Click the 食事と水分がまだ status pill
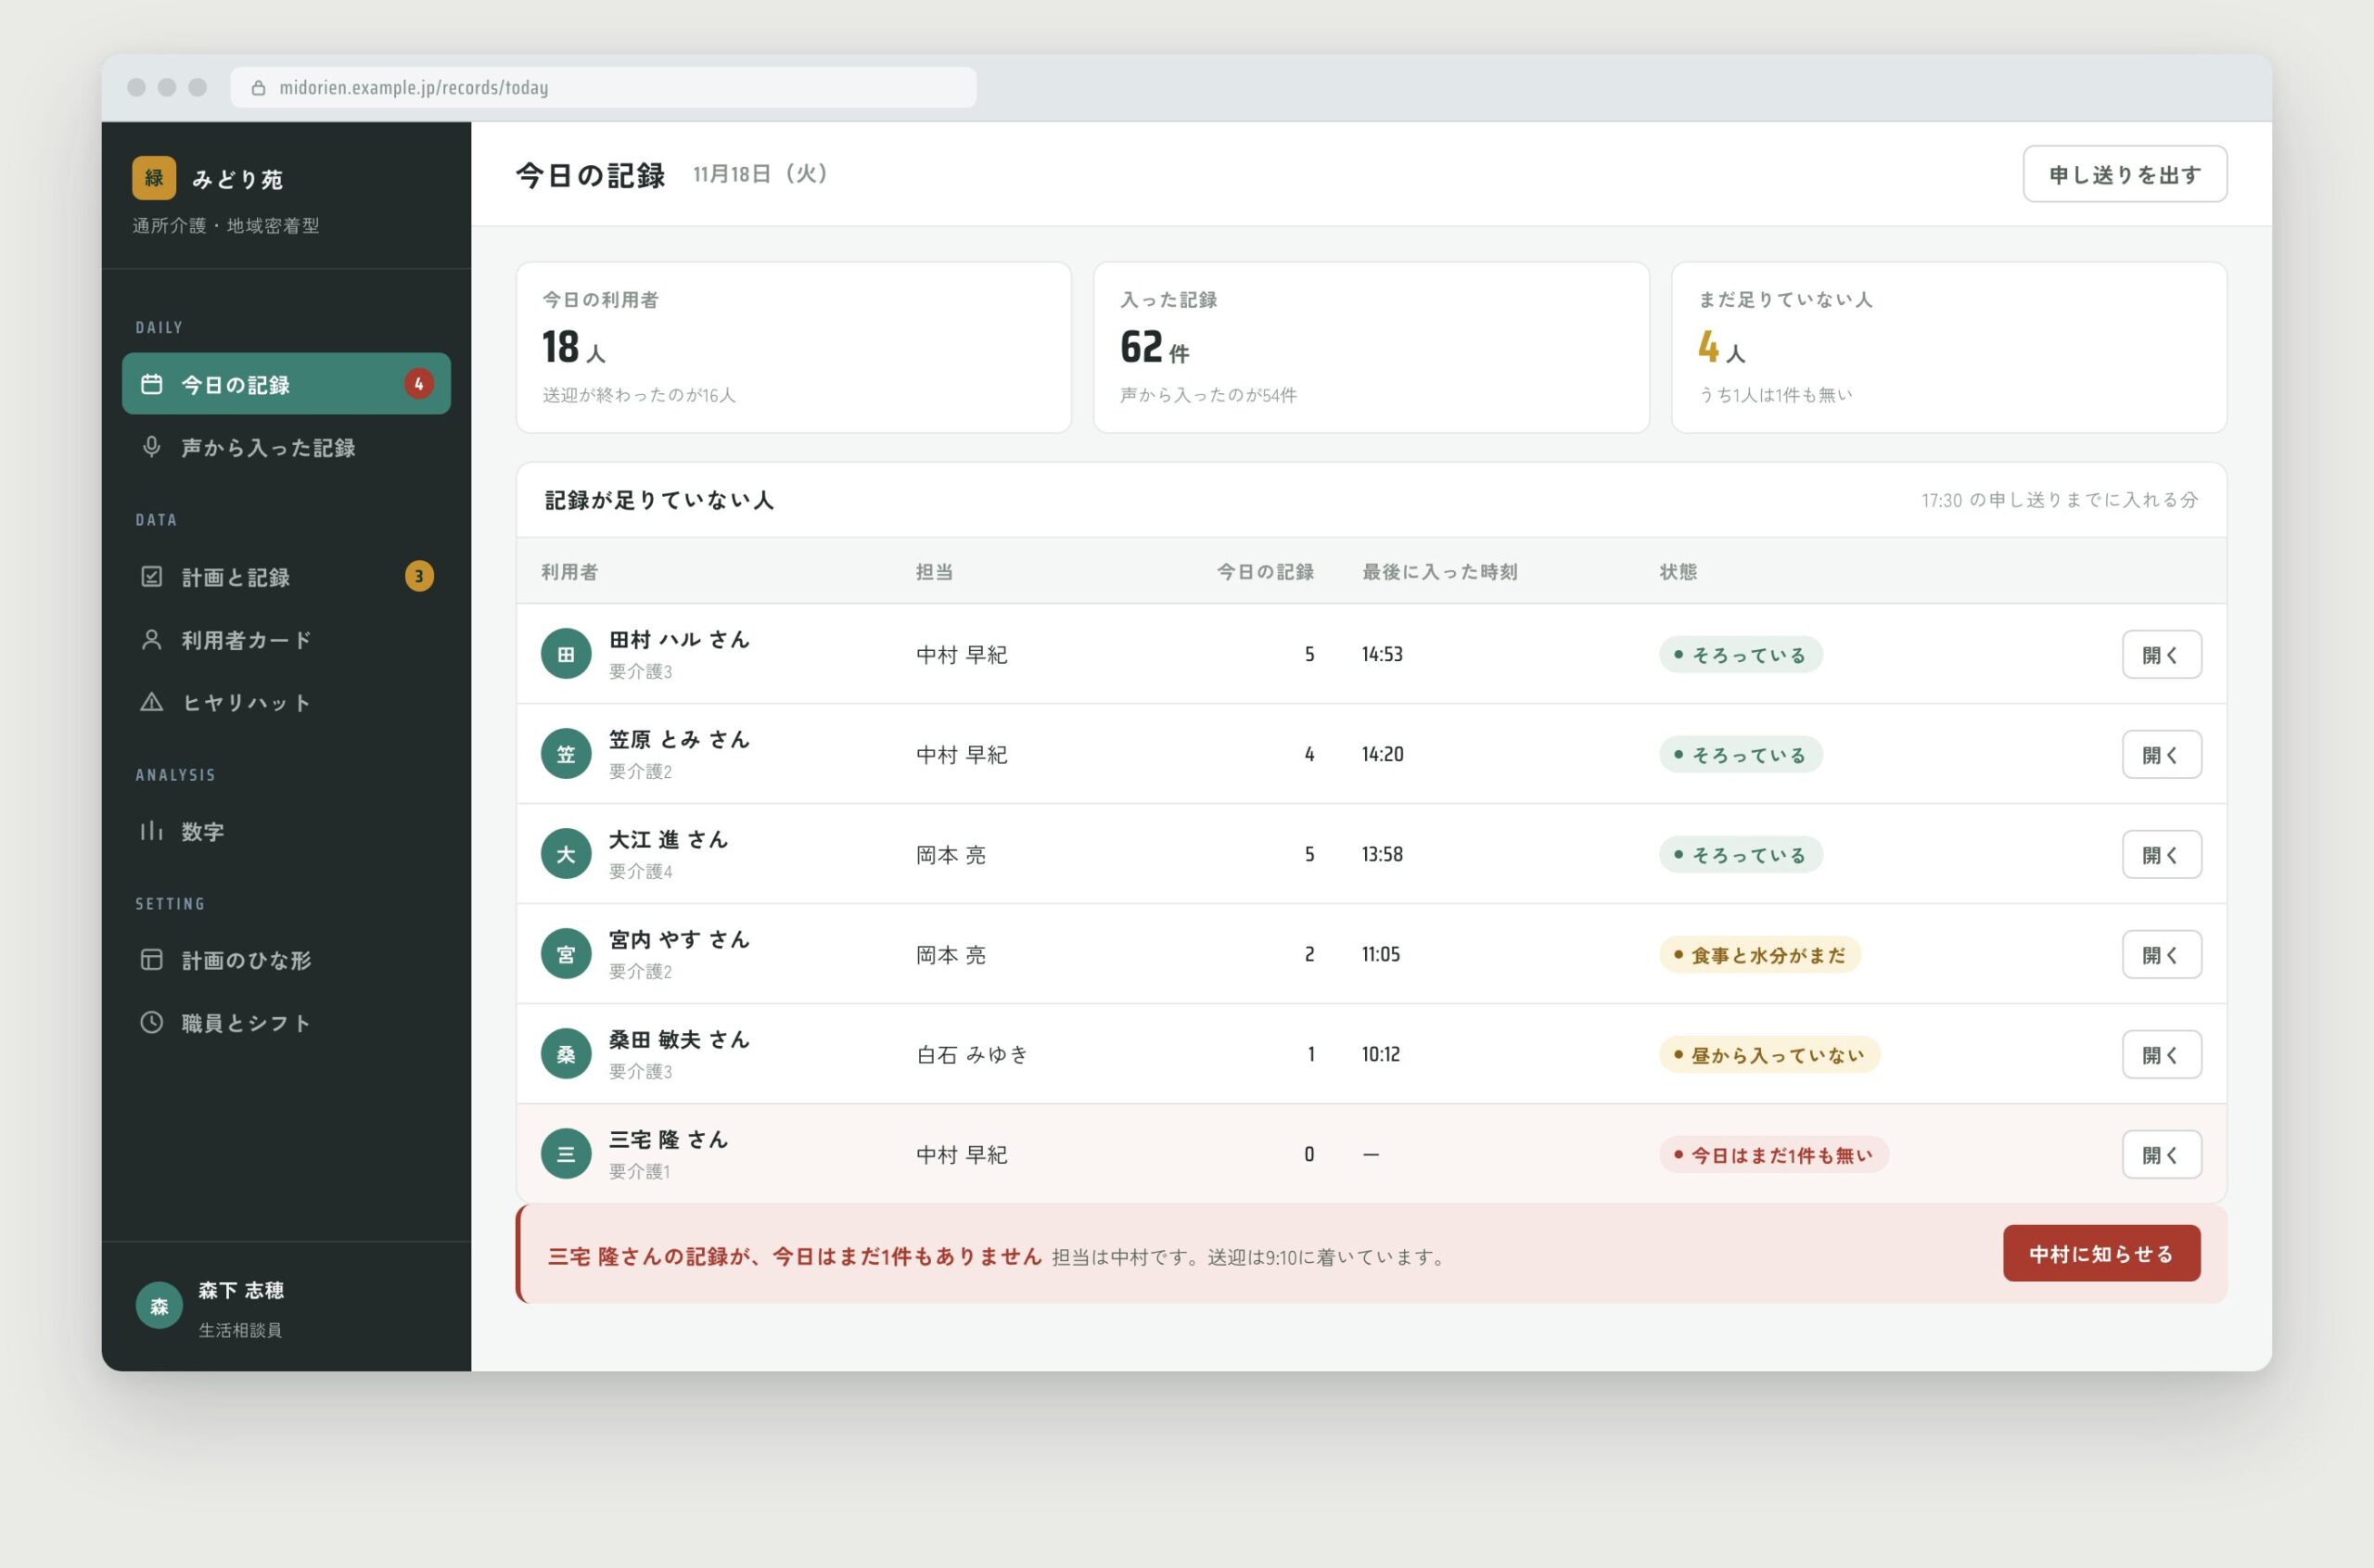The width and height of the screenshot is (2374, 1568). coord(1760,955)
